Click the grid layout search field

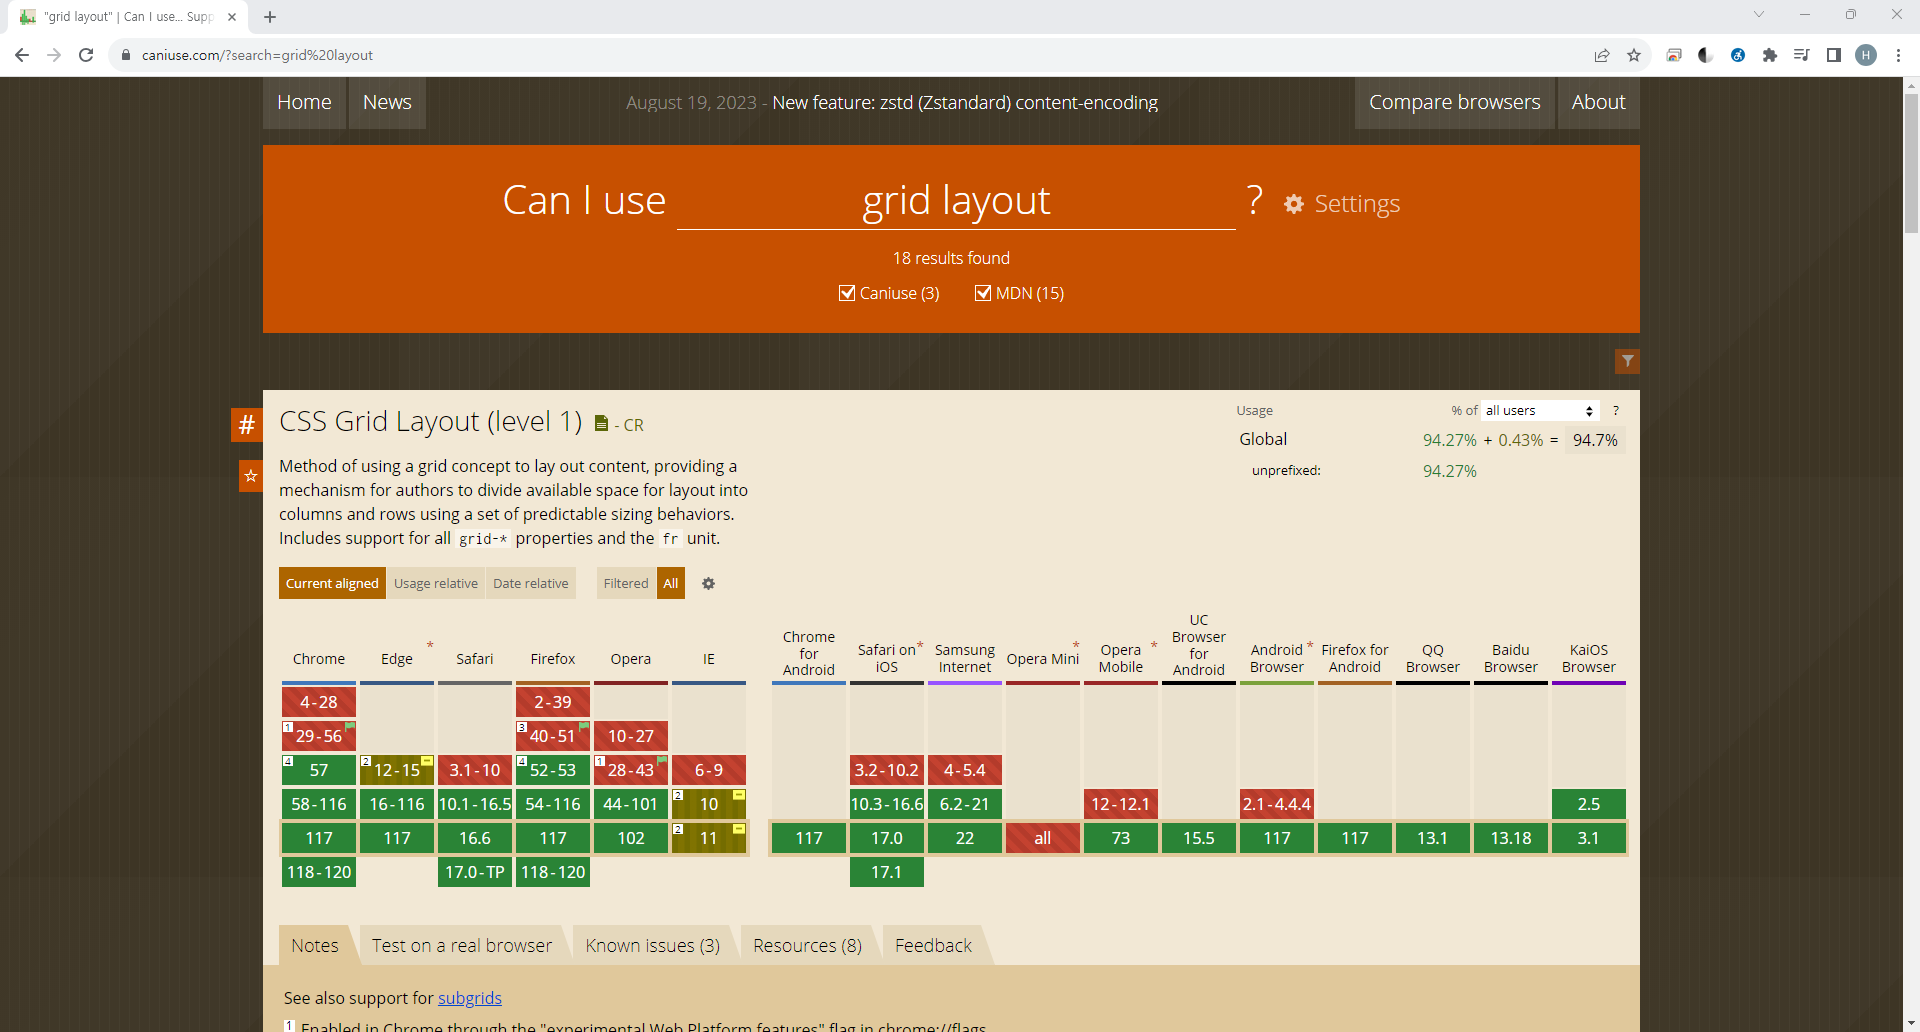click(956, 200)
